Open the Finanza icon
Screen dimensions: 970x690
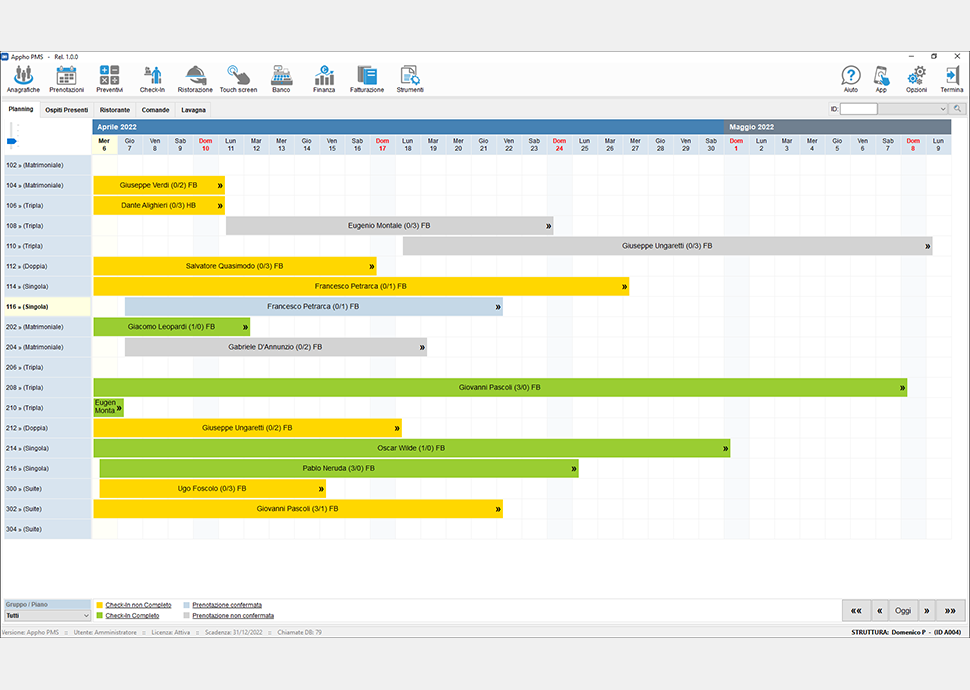[x=324, y=79]
